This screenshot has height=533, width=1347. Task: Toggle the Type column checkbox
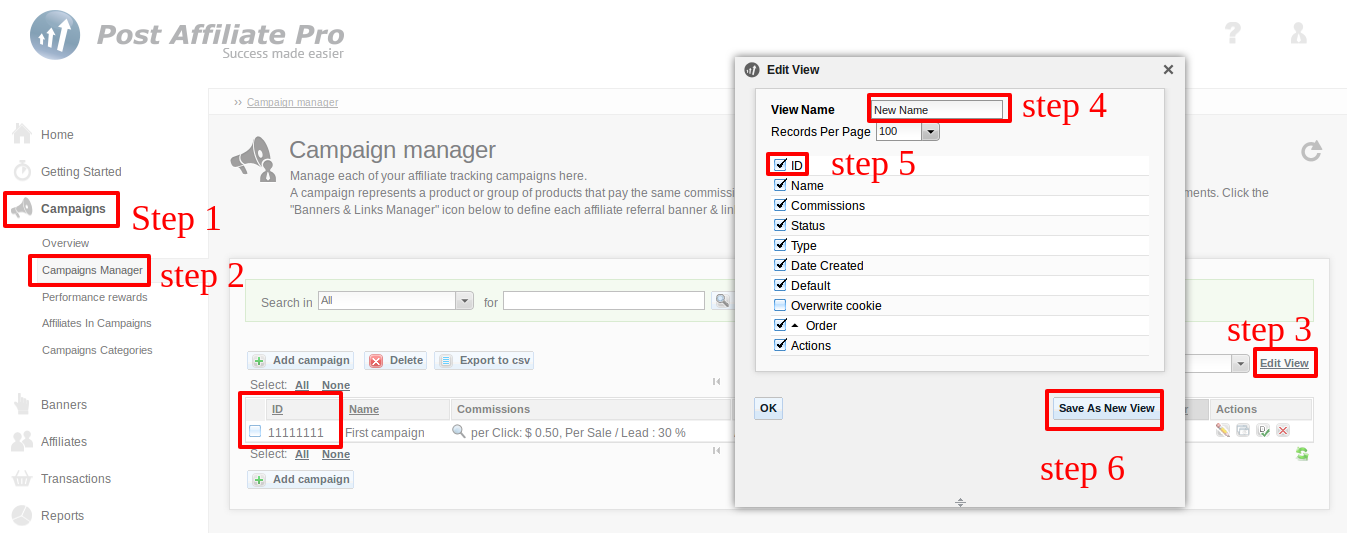(780, 244)
